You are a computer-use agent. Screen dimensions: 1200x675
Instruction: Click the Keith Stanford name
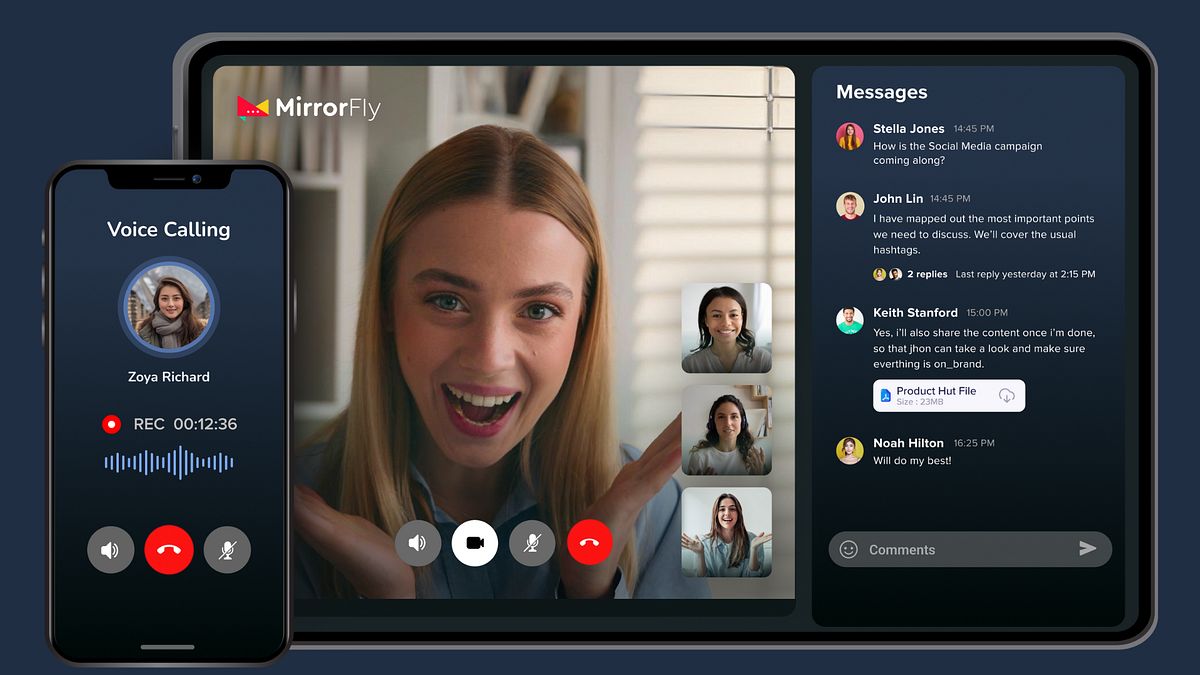[915, 313]
